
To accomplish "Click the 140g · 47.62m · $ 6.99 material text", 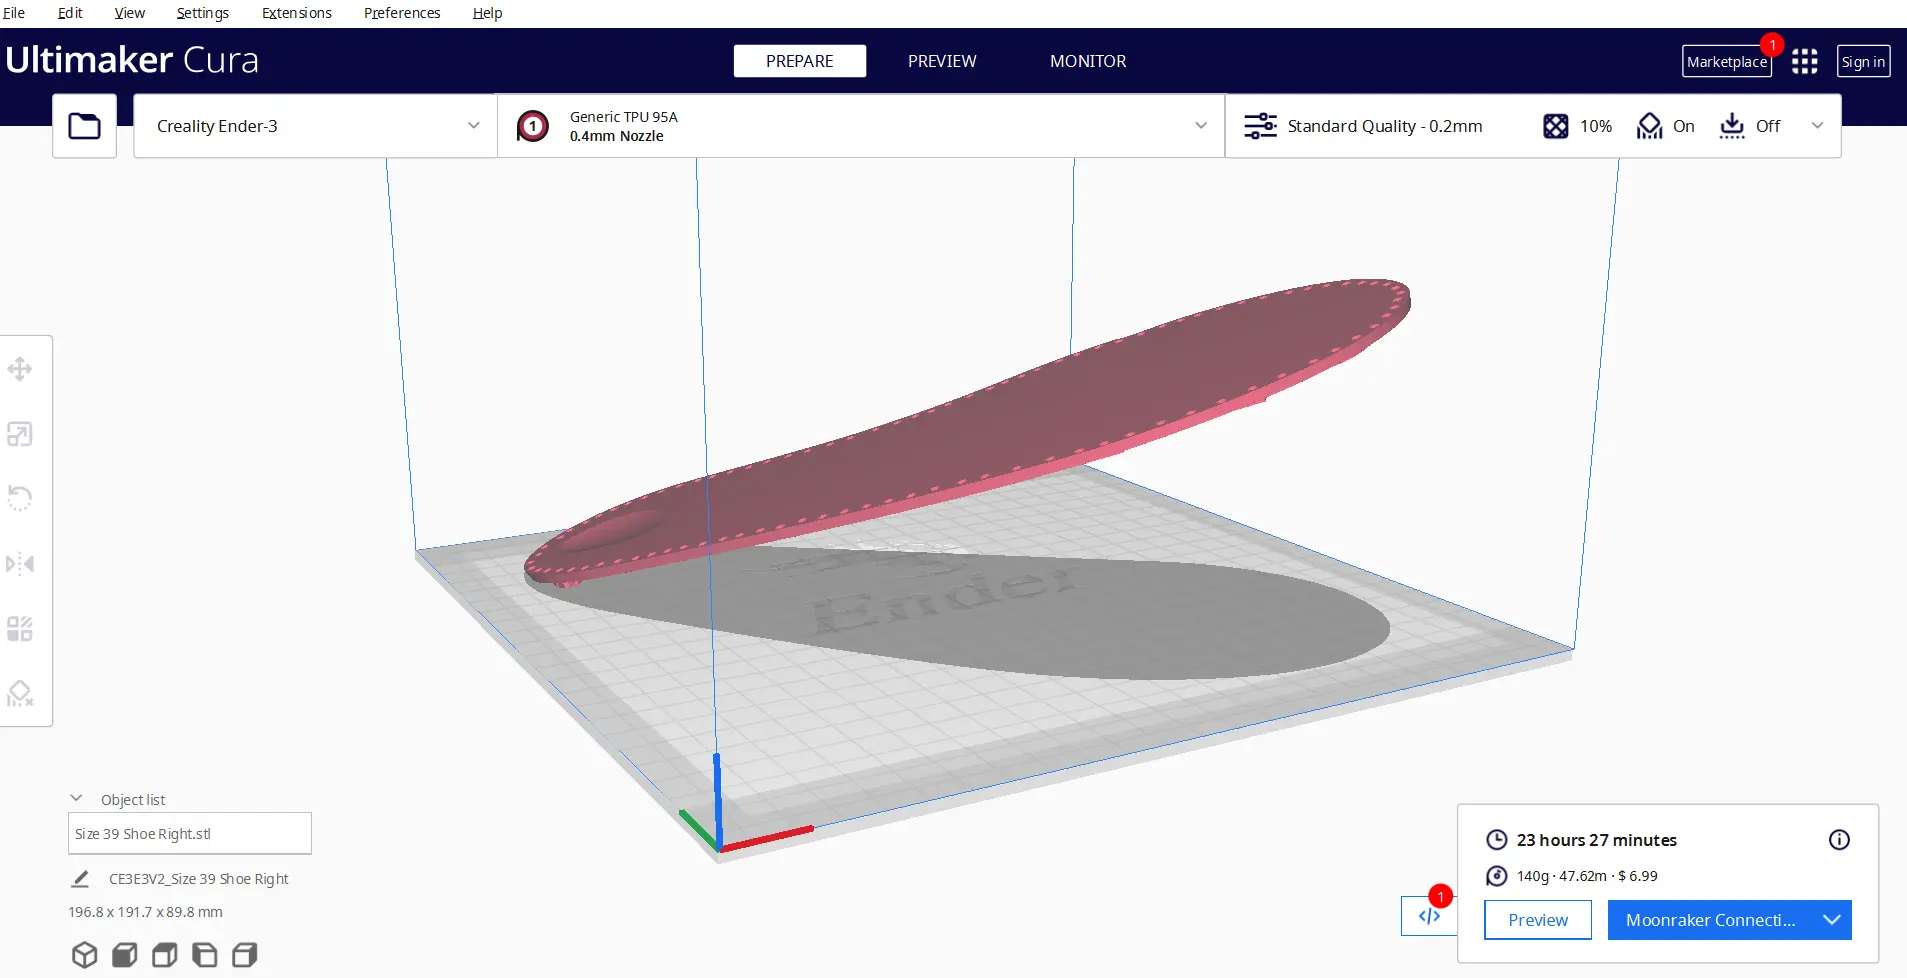I will 1587,876.
